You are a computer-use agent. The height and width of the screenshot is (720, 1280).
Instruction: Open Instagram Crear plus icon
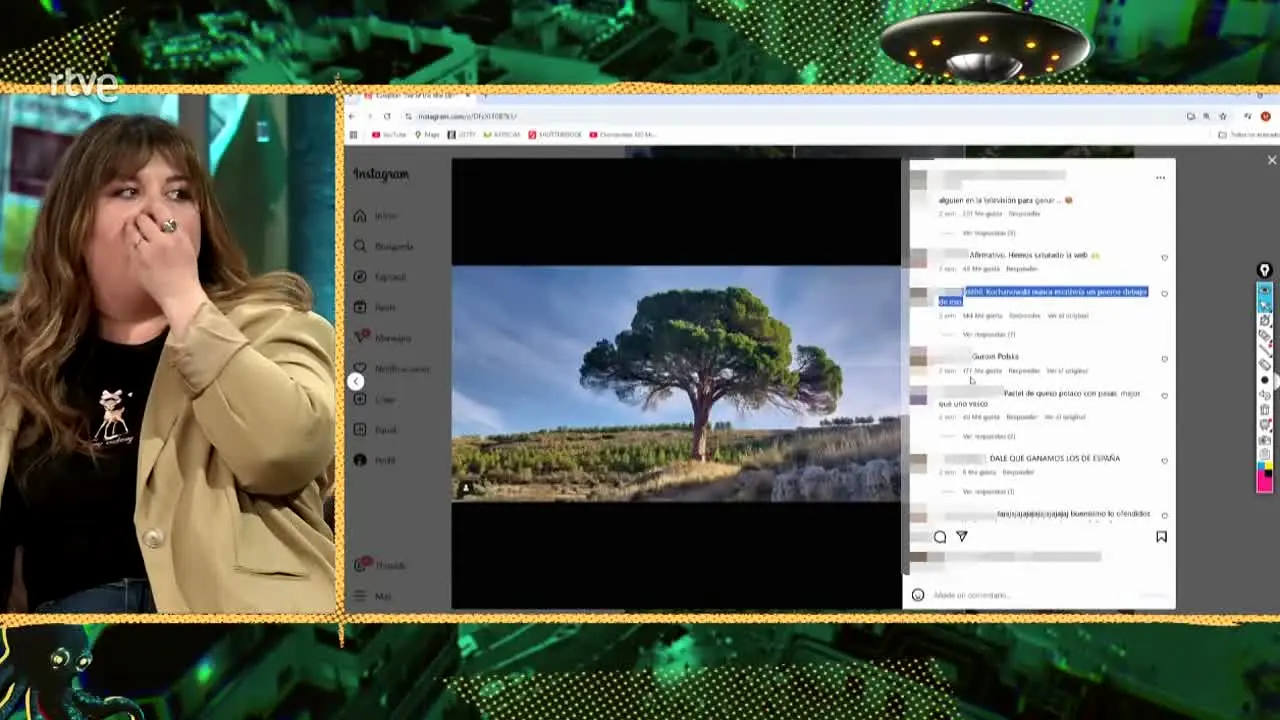[x=360, y=399]
